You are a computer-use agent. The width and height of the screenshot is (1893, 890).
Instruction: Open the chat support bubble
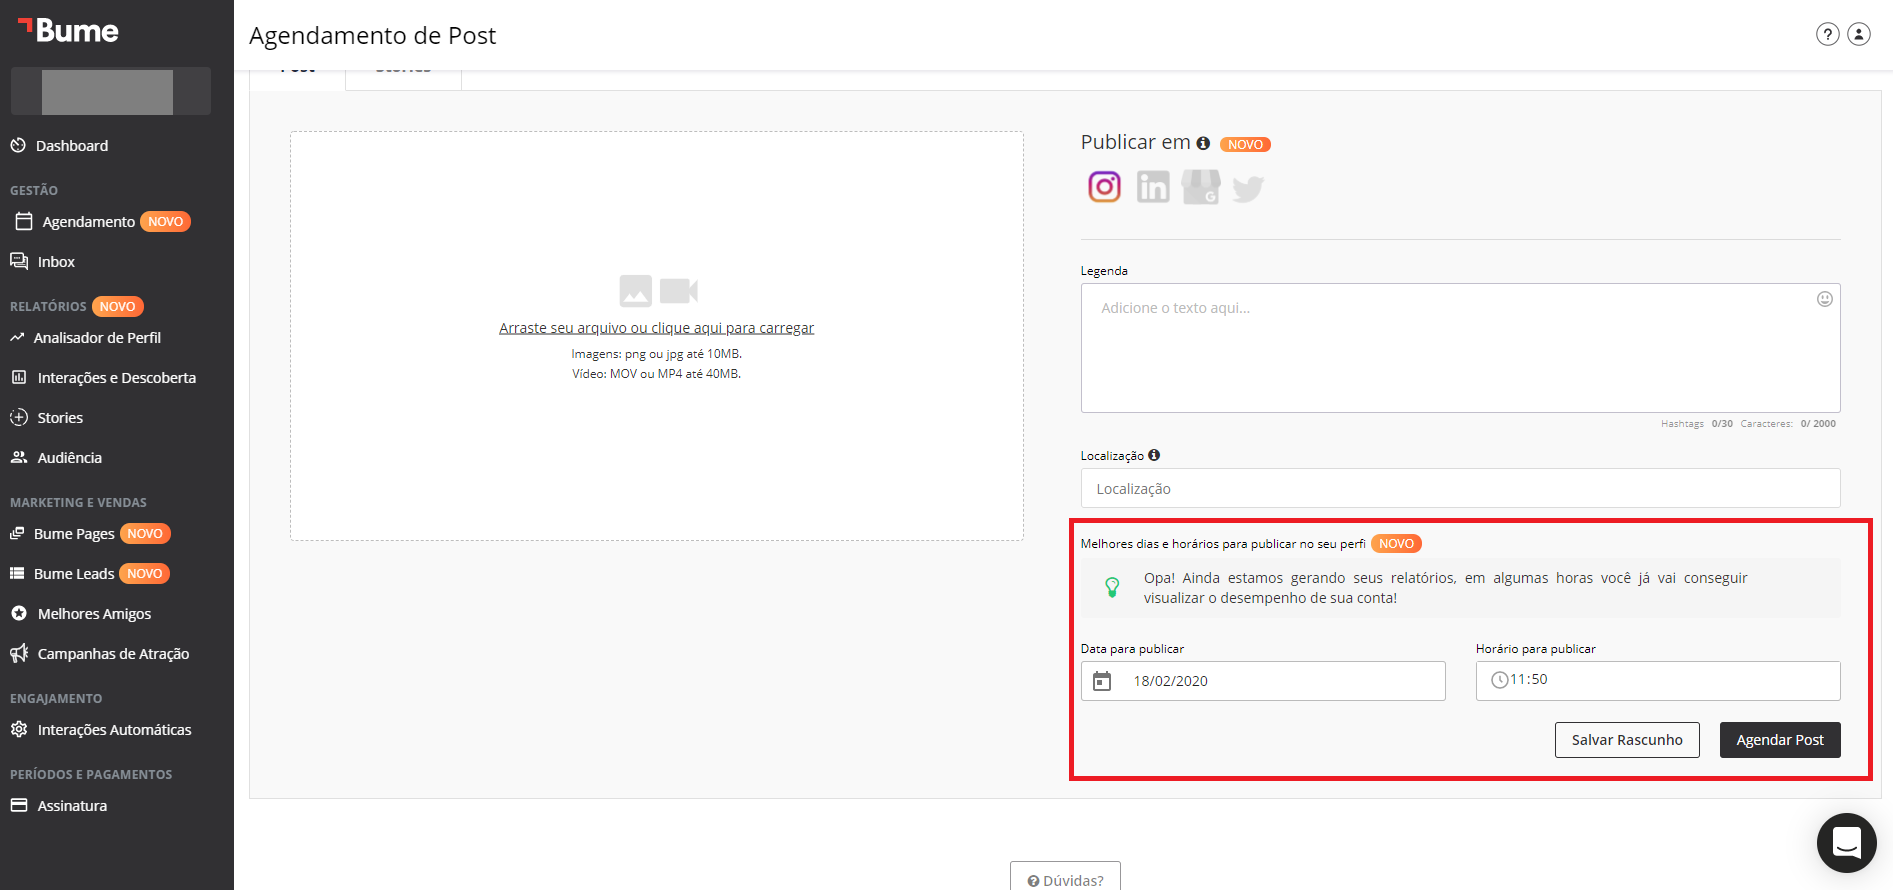(1846, 842)
